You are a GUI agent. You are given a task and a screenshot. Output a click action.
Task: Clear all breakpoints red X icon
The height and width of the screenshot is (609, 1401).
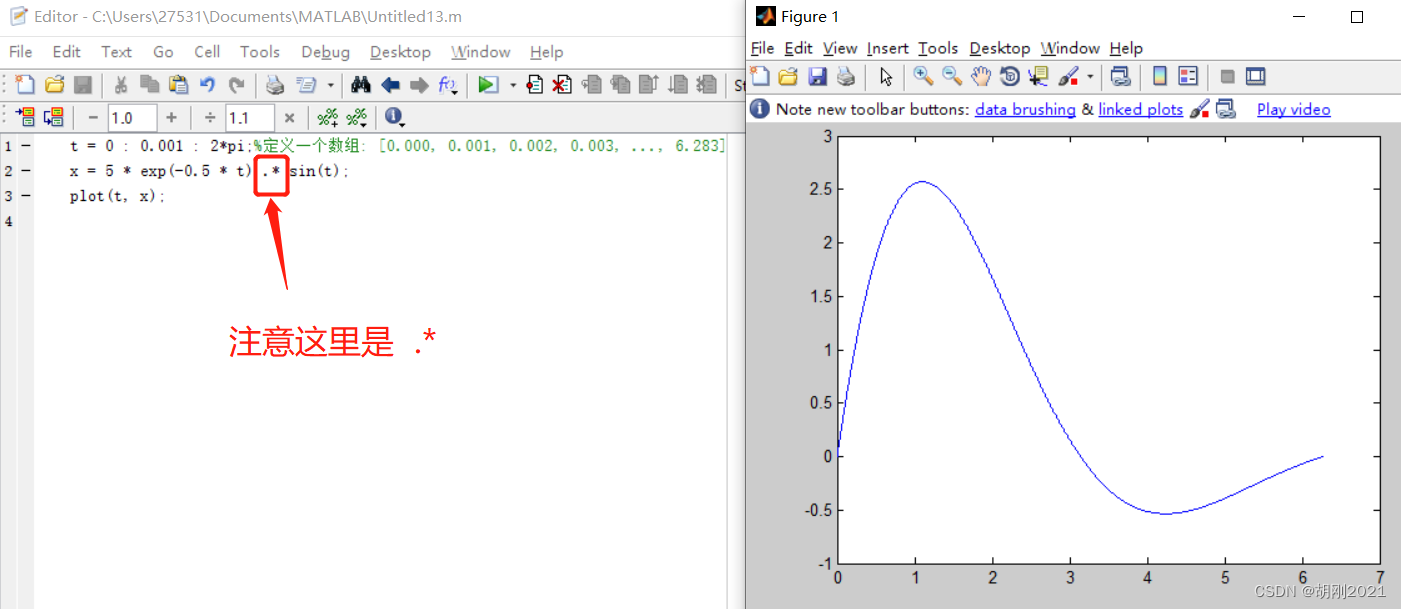click(563, 85)
